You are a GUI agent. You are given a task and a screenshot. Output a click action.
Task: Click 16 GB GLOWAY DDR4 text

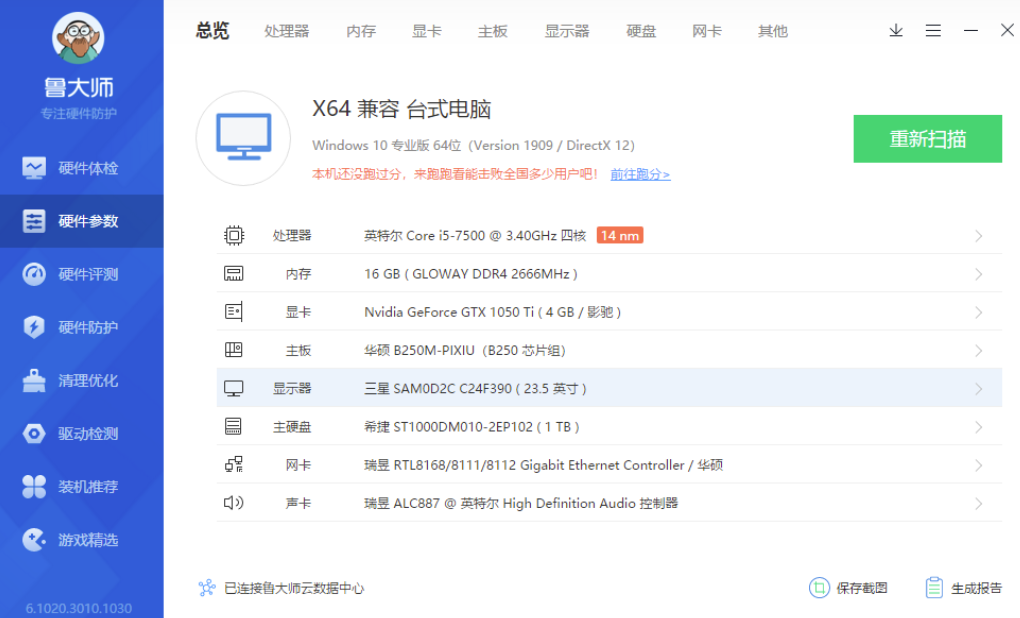tap(471, 274)
